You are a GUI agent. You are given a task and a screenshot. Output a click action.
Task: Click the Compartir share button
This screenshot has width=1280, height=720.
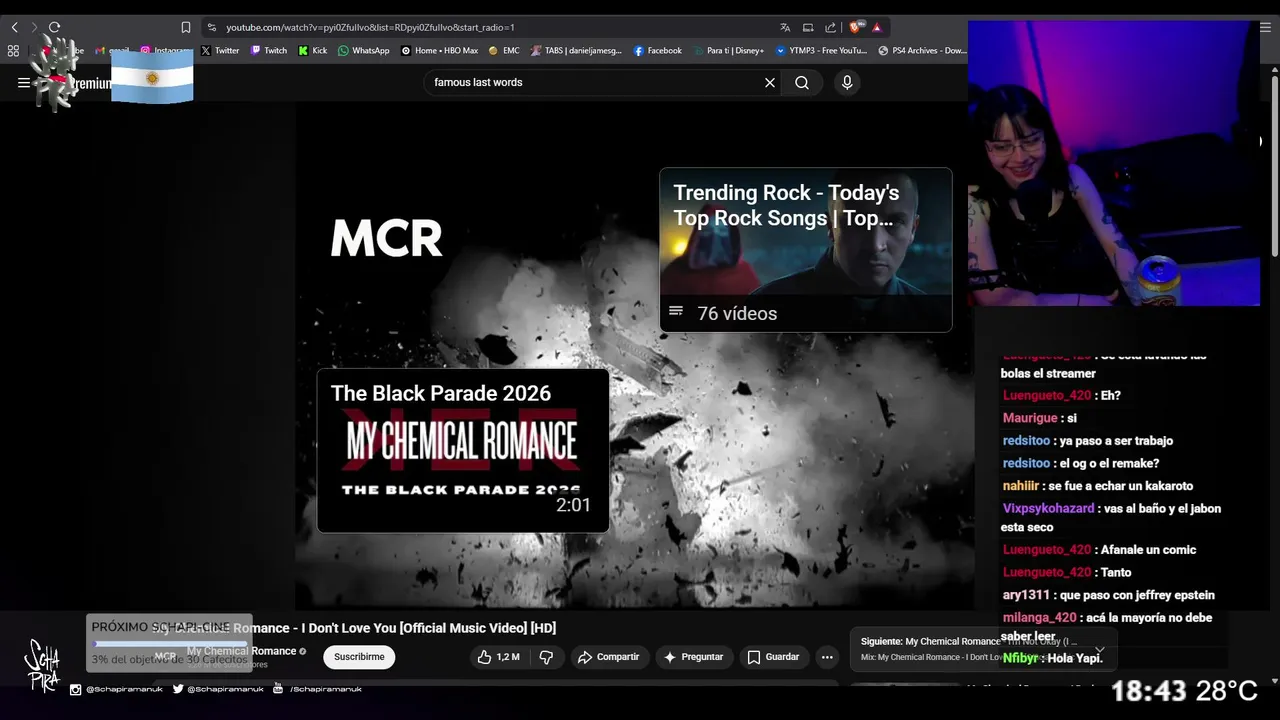click(608, 657)
